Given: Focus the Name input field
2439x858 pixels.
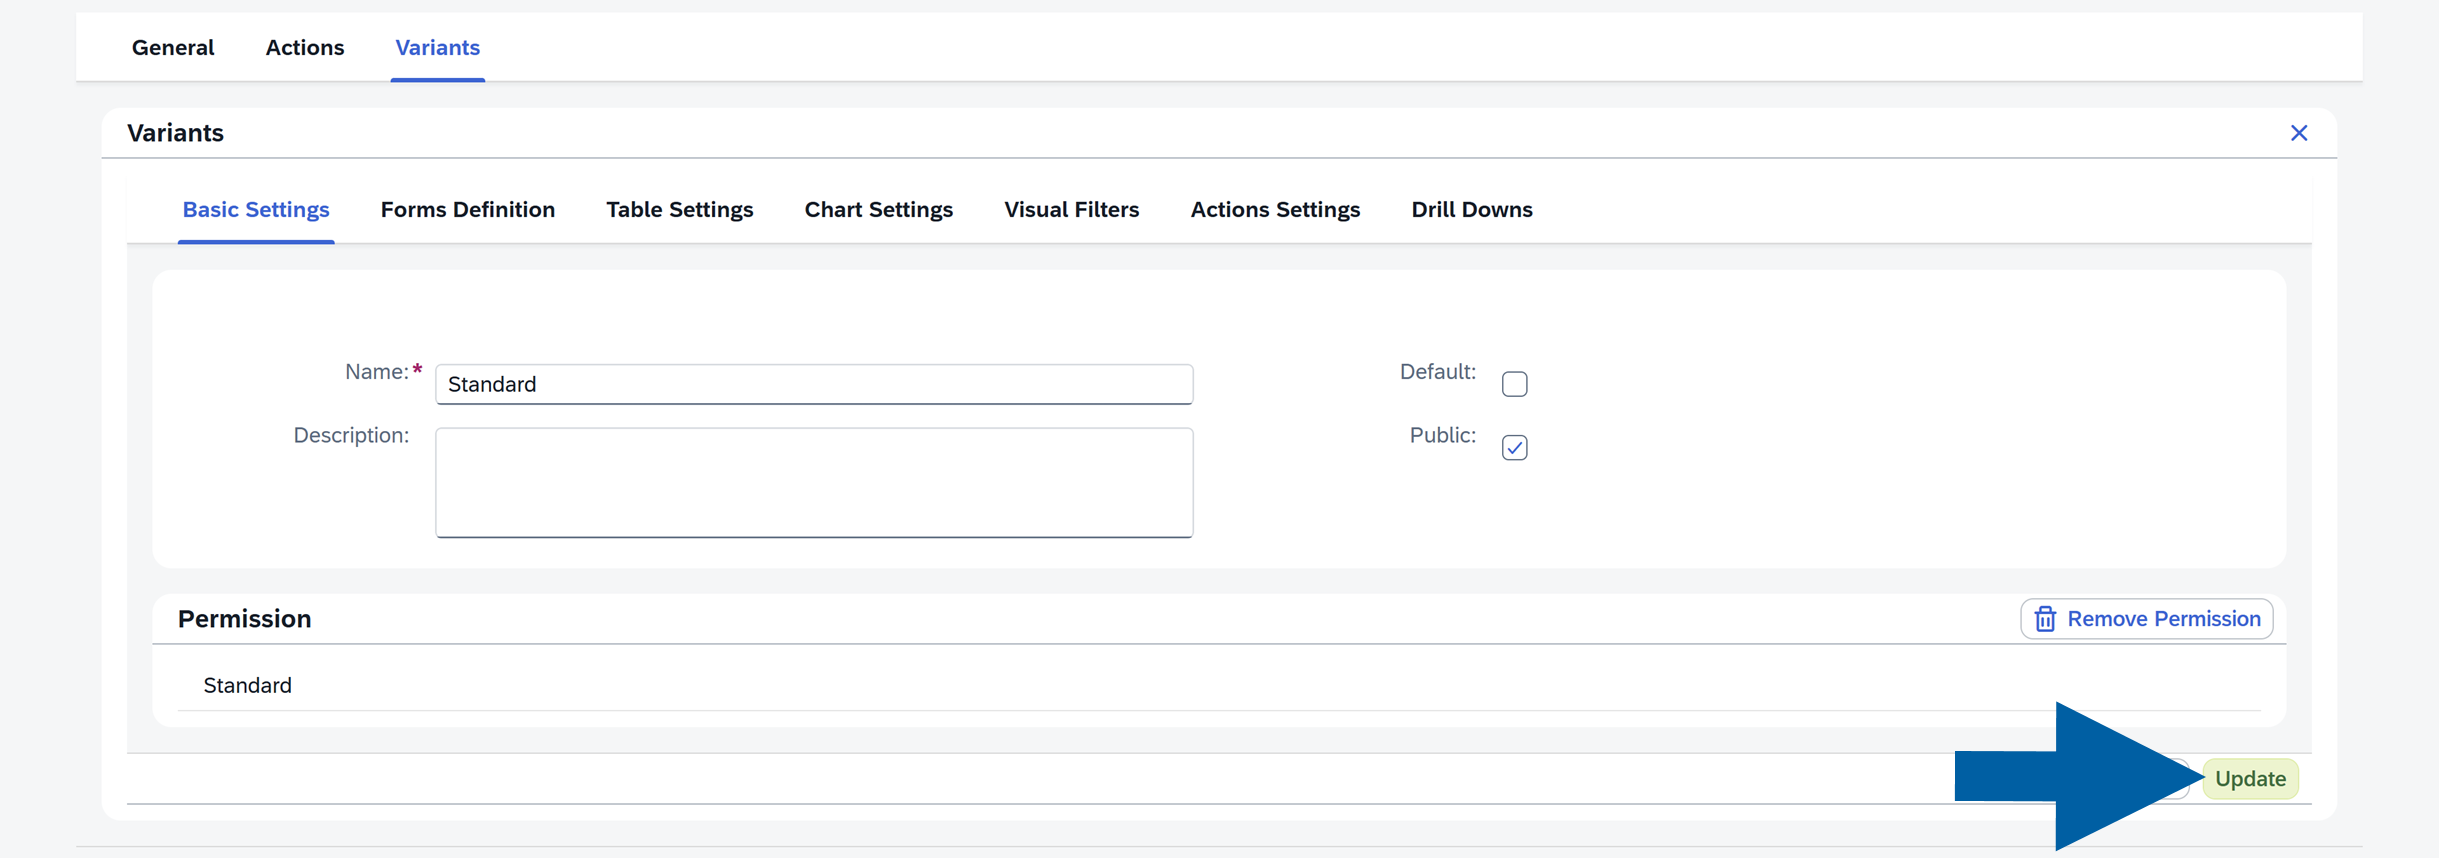Looking at the screenshot, I should point(813,385).
